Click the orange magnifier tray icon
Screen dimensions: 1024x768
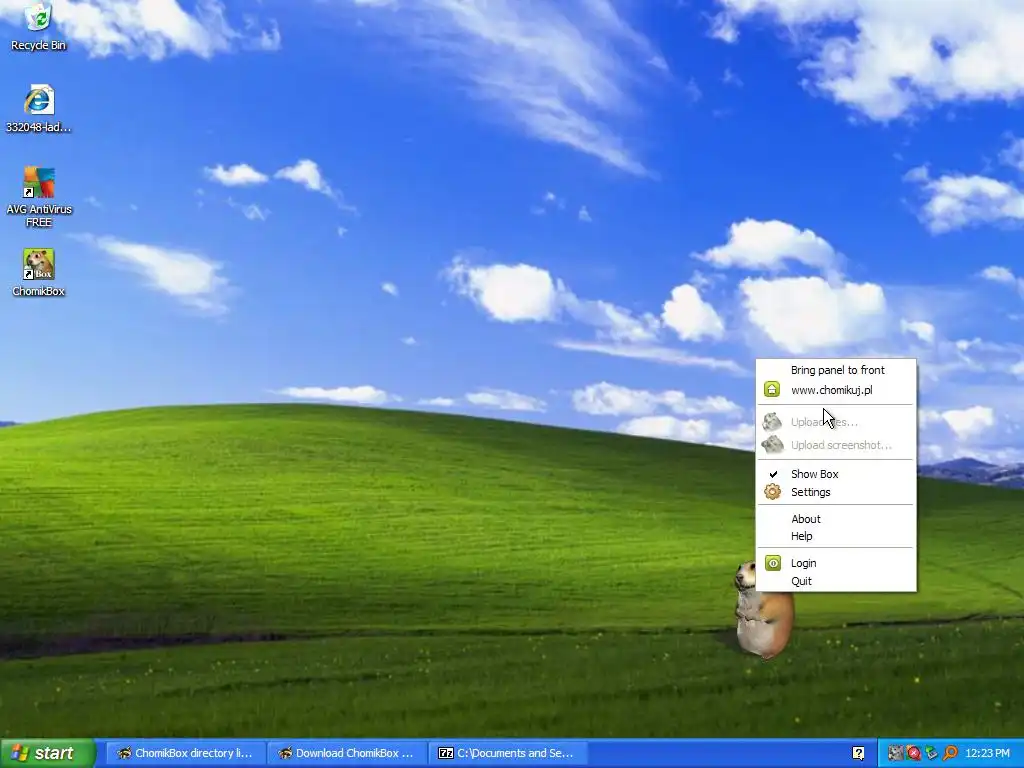(x=950, y=753)
